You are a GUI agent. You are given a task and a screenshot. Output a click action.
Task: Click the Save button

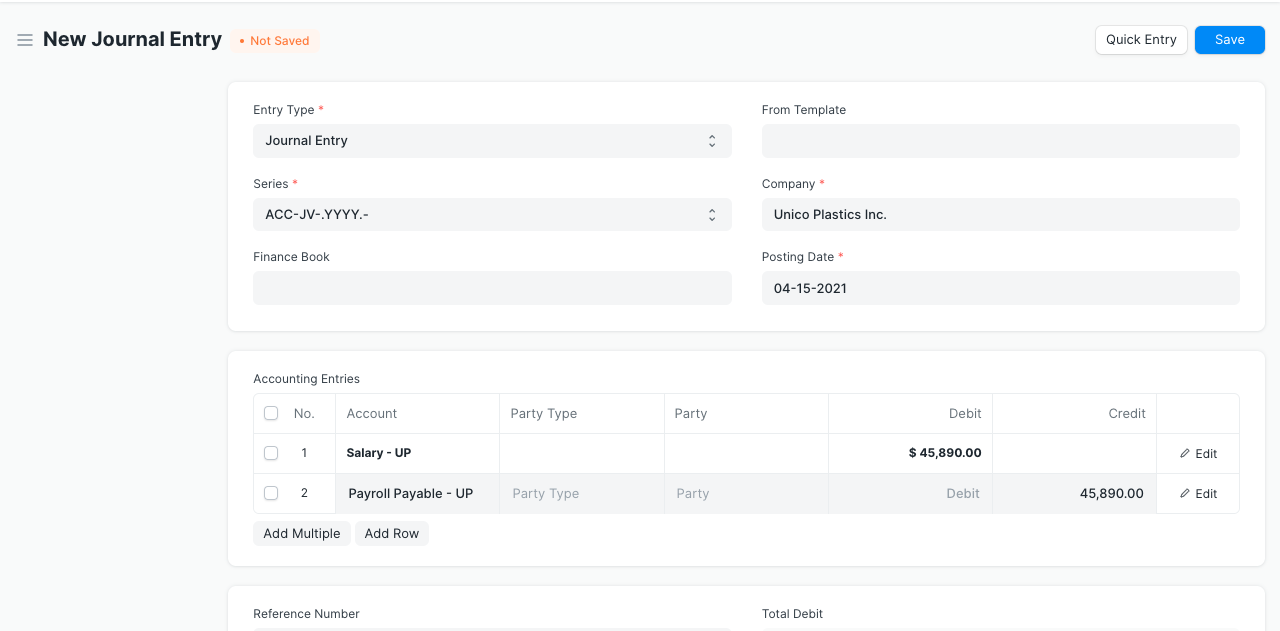pyautogui.click(x=1229, y=40)
